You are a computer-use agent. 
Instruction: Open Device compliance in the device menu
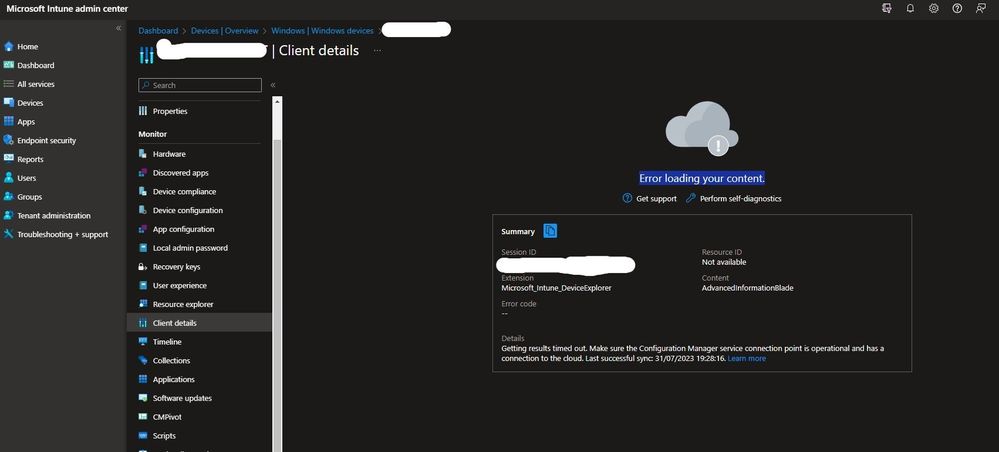(184, 191)
